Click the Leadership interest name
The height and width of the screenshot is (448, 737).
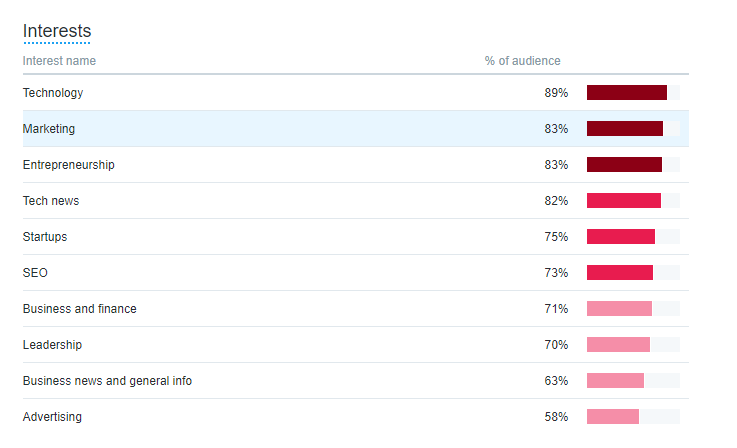point(52,345)
